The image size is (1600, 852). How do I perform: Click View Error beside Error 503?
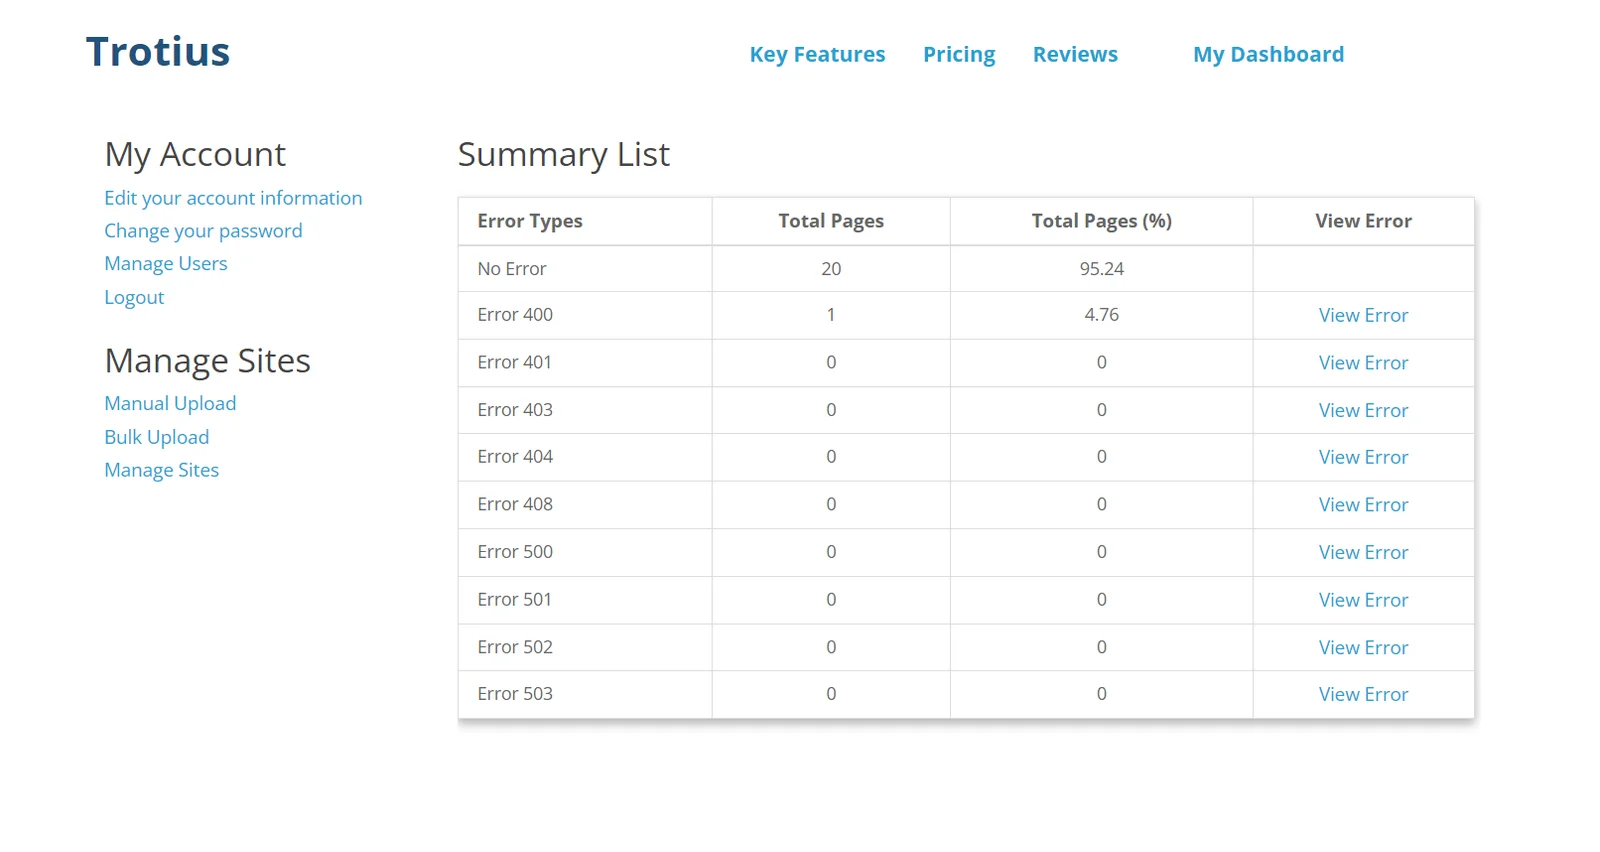[x=1362, y=695]
